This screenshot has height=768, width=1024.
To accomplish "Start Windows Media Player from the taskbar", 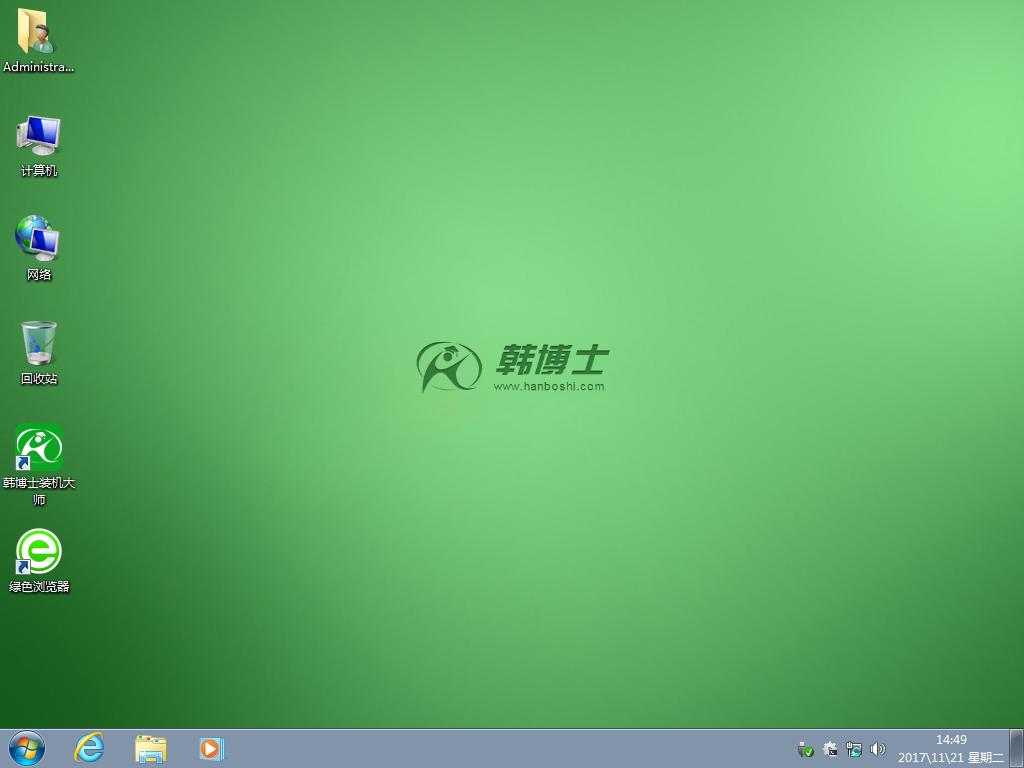I will pyautogui.click(x=211, y=748).
